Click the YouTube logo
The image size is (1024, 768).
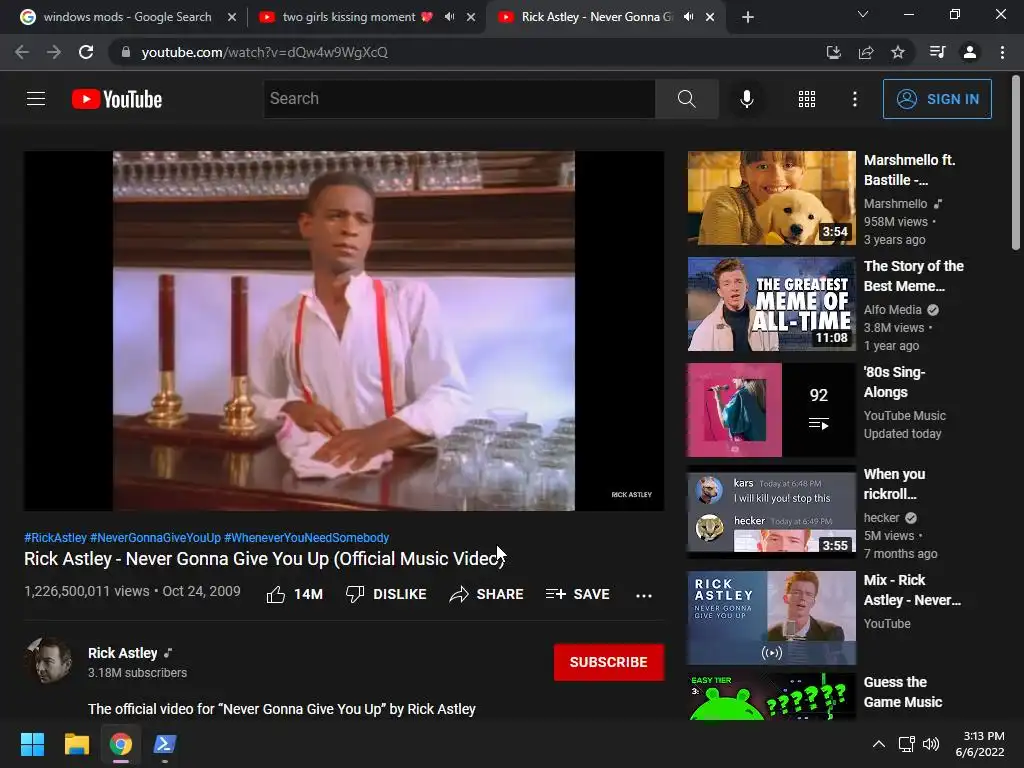point(117,99)
